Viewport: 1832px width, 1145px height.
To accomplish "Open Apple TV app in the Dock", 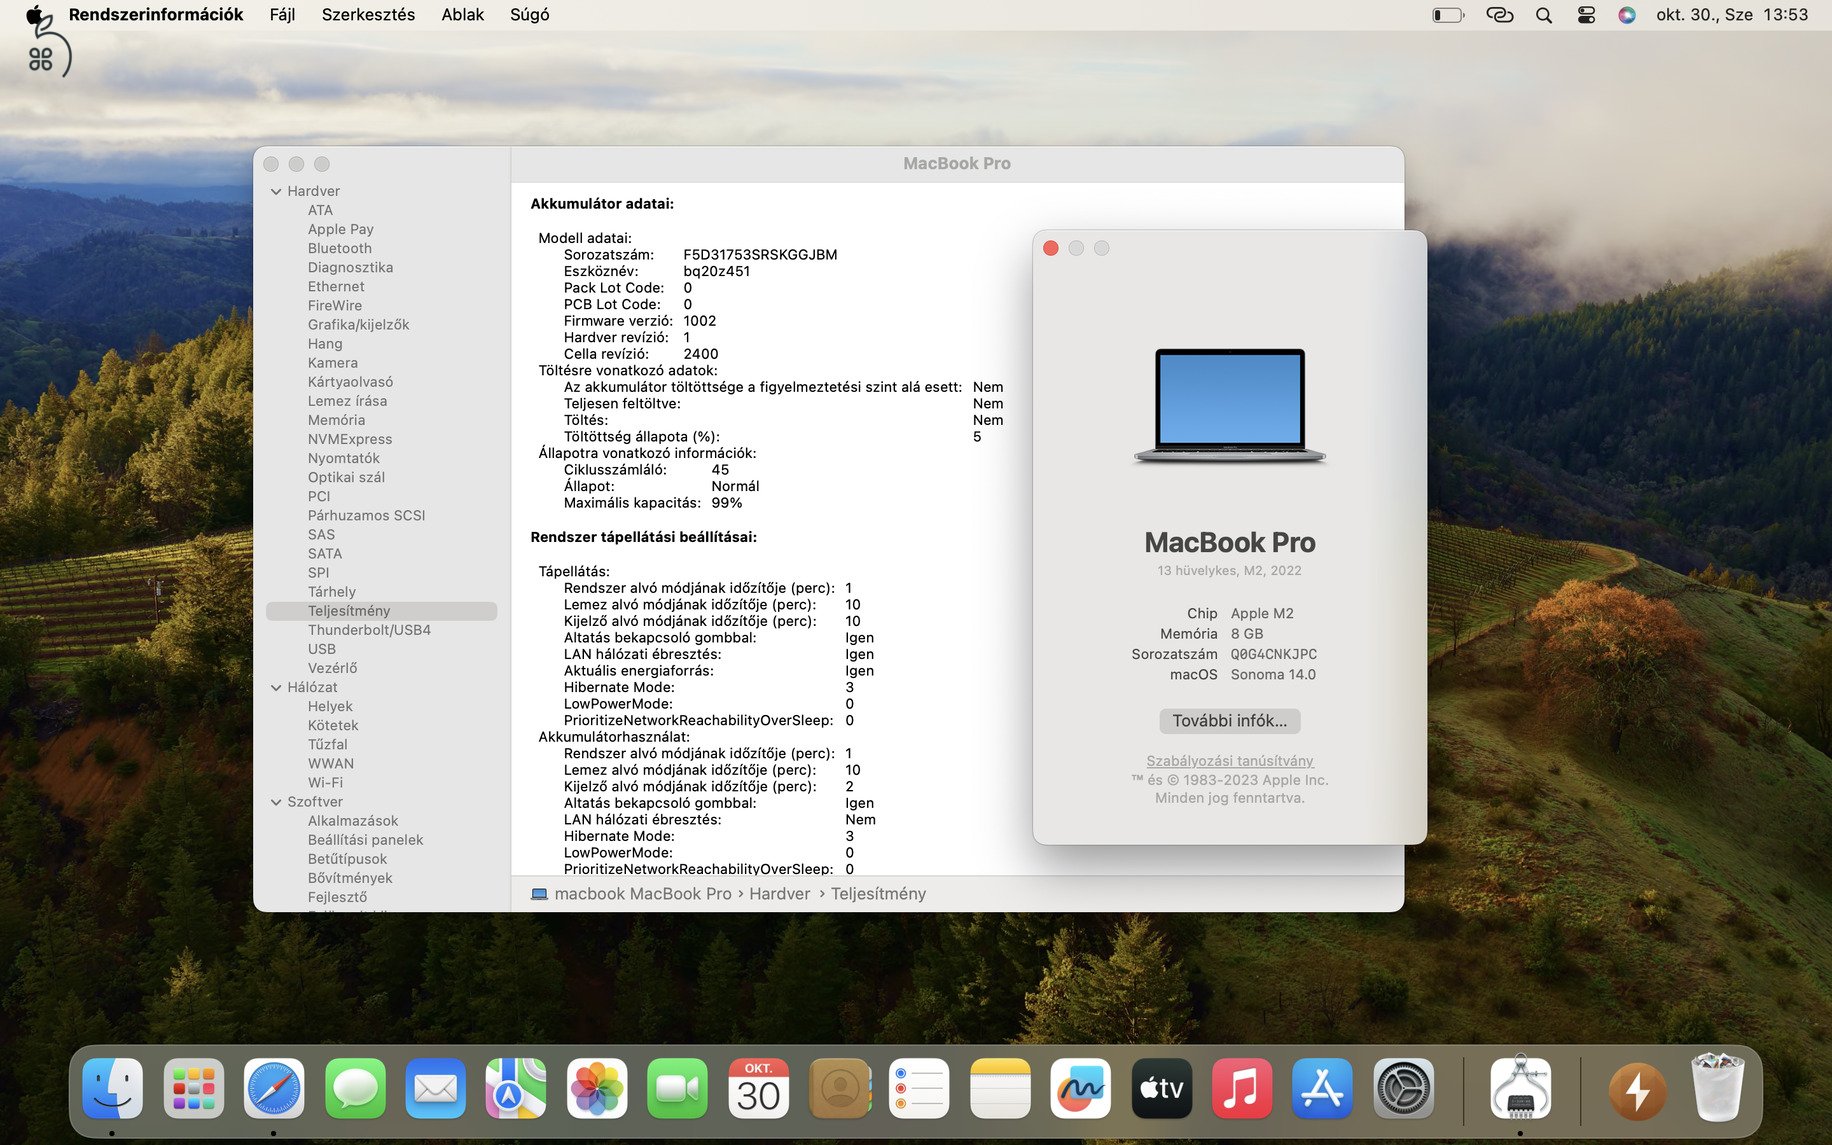I will pyautogui.click(x=1162, y=1088).
